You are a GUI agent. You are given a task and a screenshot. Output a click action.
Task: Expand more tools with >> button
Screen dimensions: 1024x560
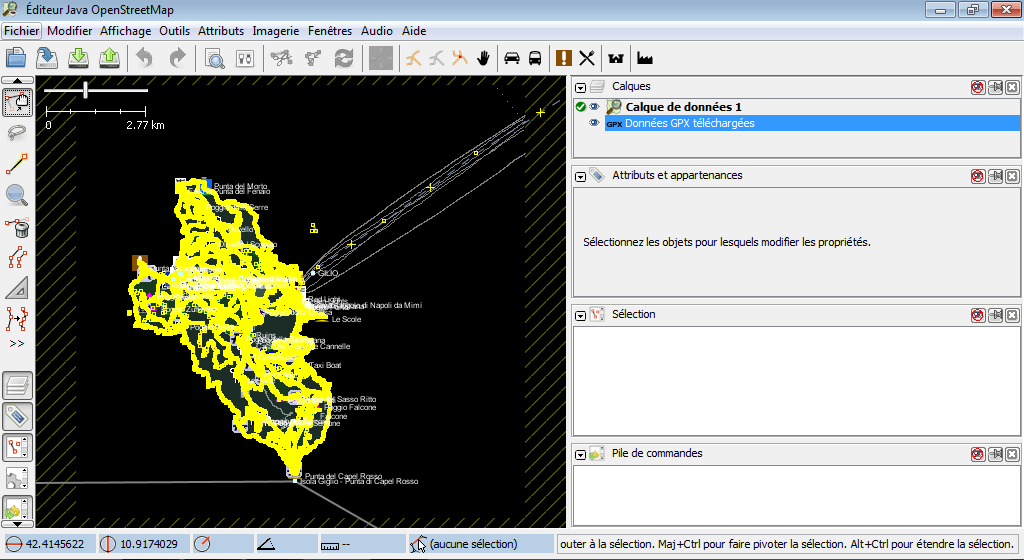(17, 343)
